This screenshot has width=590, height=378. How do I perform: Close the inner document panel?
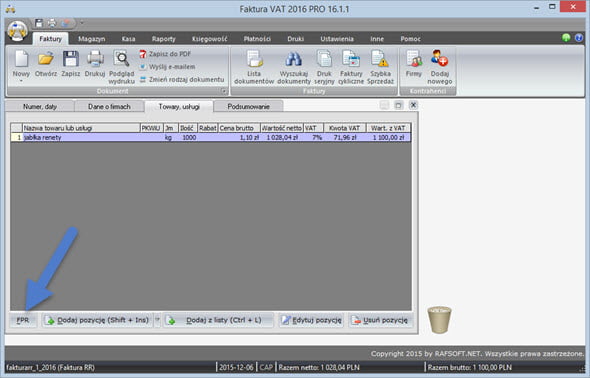point(413,105)
